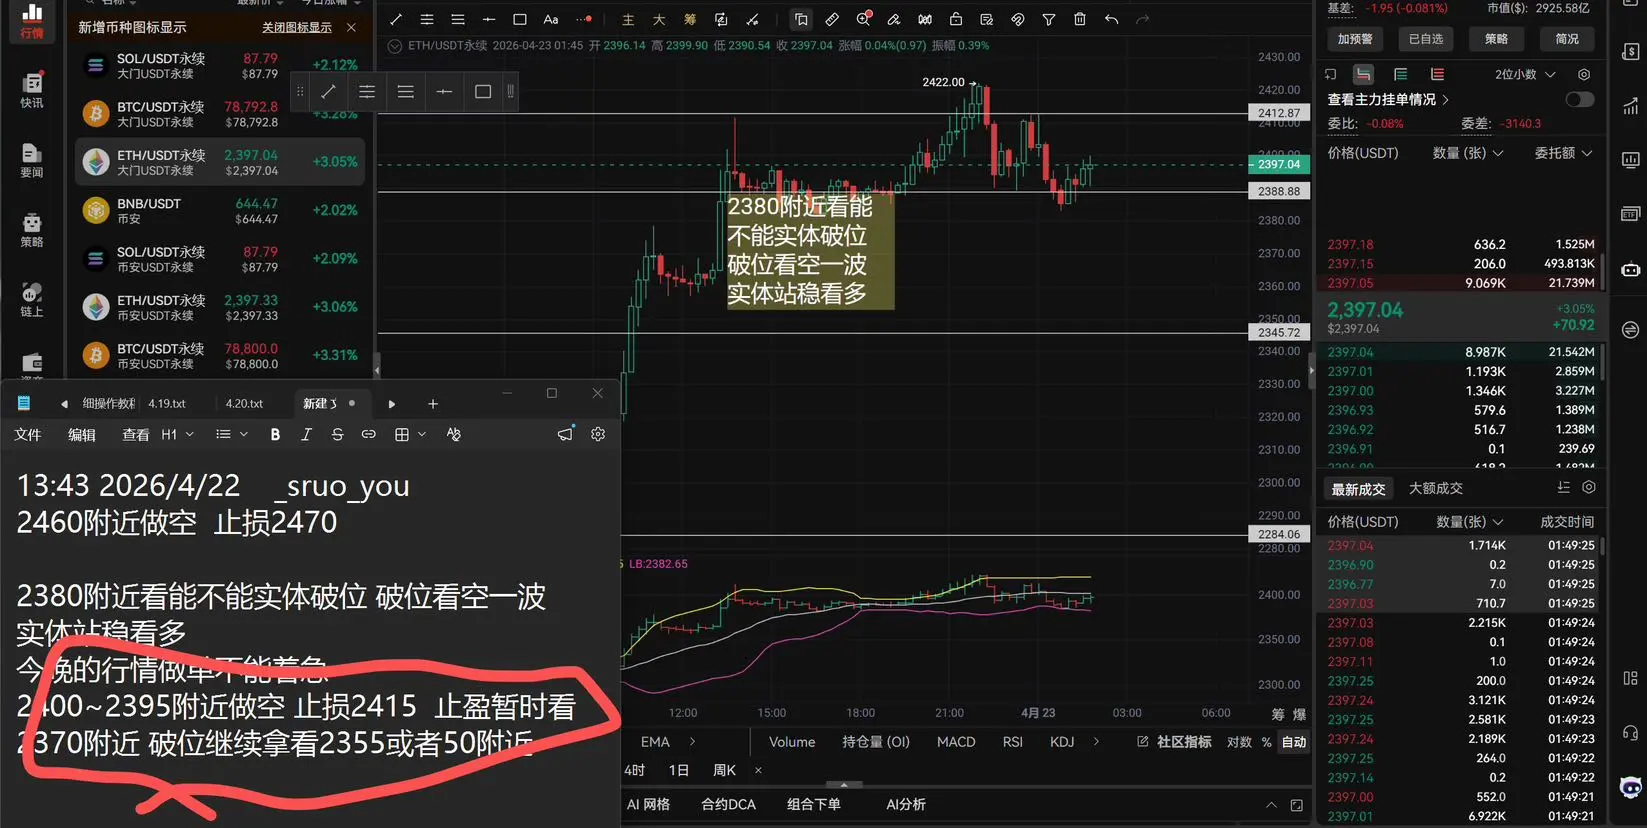Screen dimensions: 1647x828
Task: Switch to the 4.20.txt notepad tab
Action: 244,403
